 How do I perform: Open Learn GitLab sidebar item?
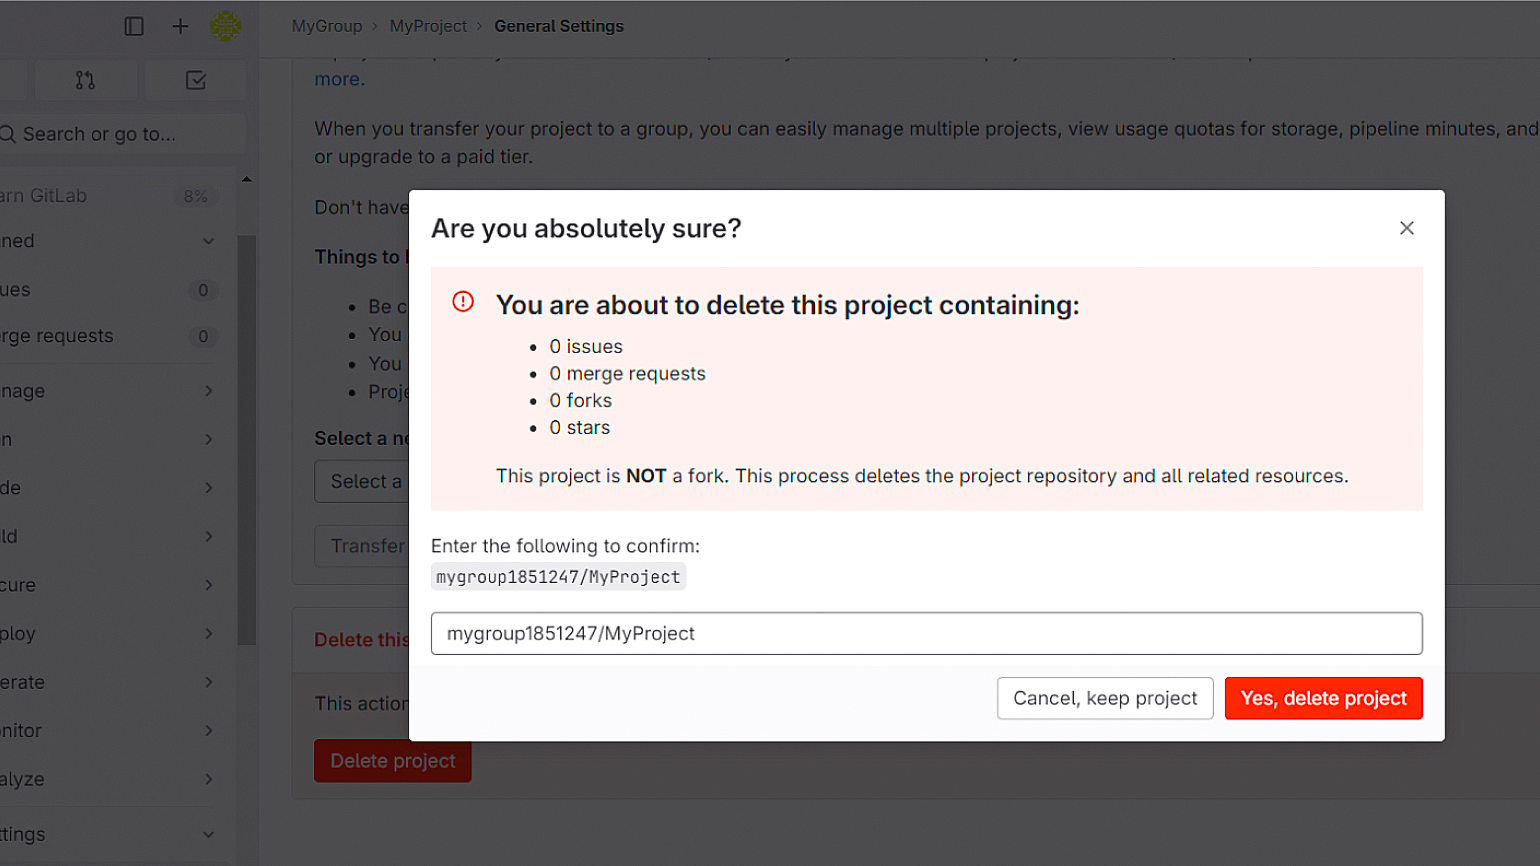[110, 196]
